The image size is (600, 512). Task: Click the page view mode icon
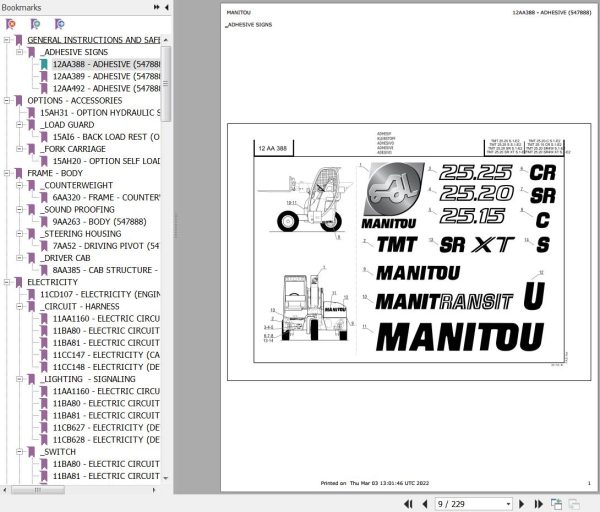pyautogui.click(x=556, y=504)
